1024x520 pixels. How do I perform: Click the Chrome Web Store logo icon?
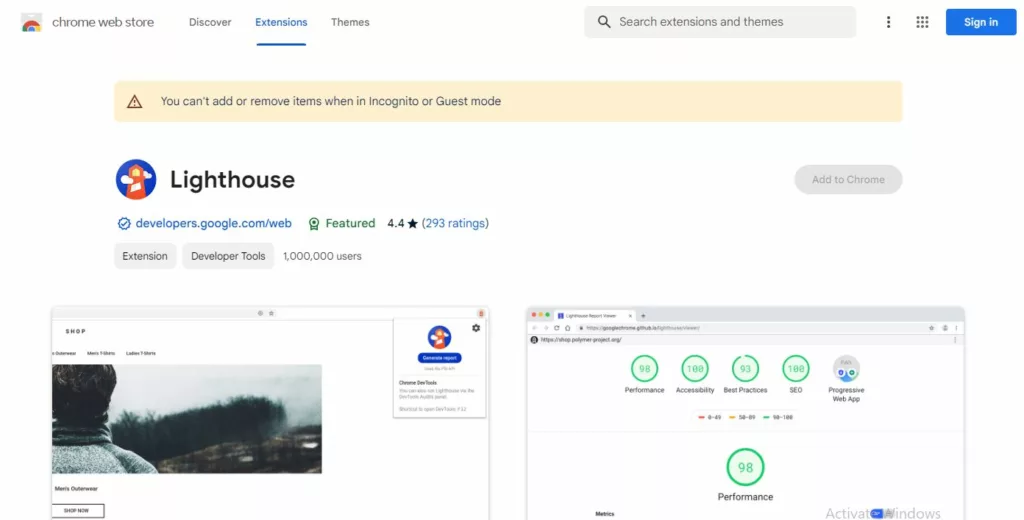pos(31,22)
